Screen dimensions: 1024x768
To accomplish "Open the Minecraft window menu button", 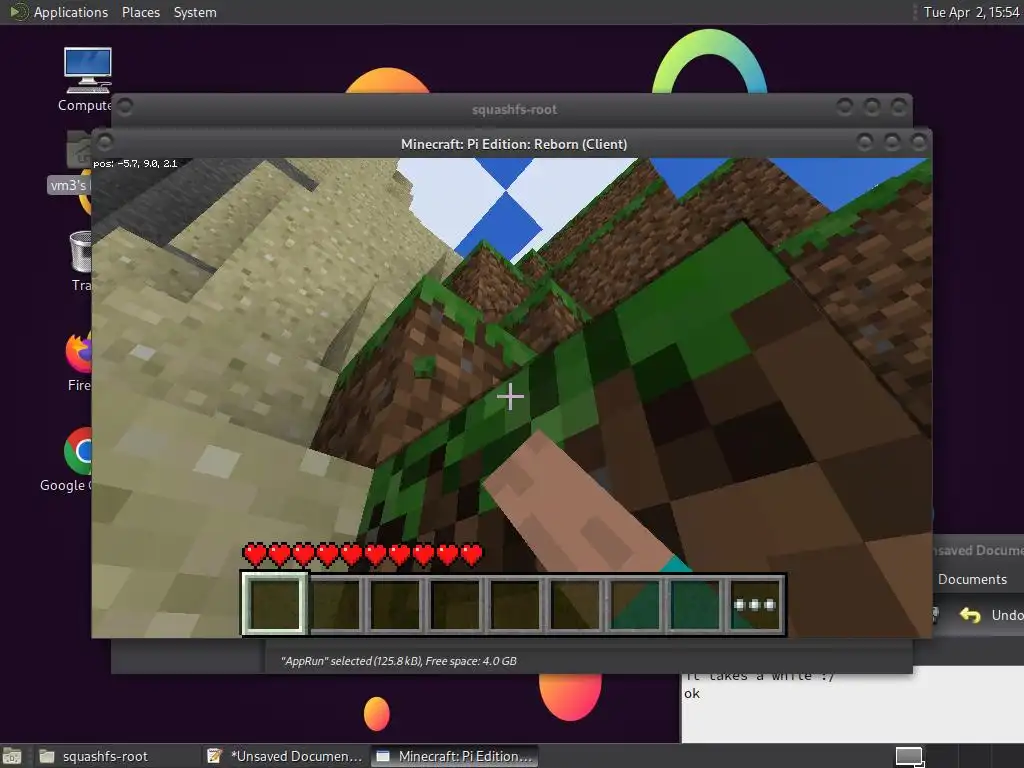I will (x=105, y=142).
